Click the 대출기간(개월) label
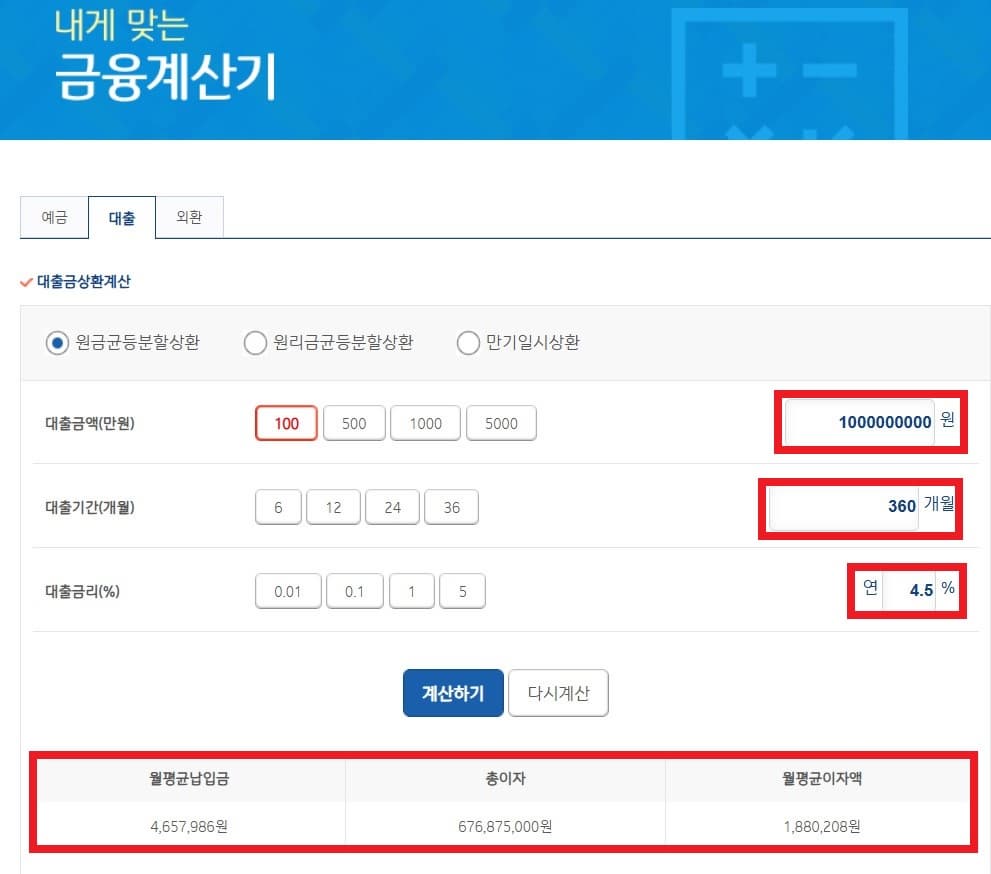This screenshot has width=991, height=874. click(x=90, y=507)
